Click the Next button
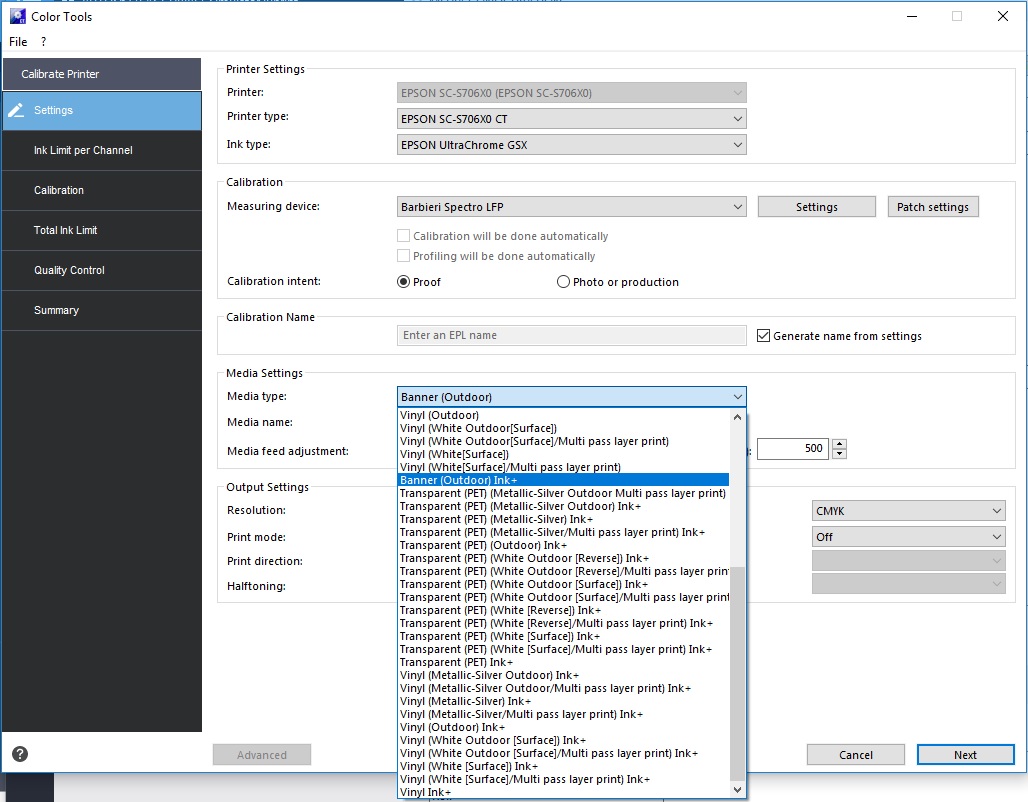The height and width of the screenshot is (802, 1028). [x=965, y=755]
